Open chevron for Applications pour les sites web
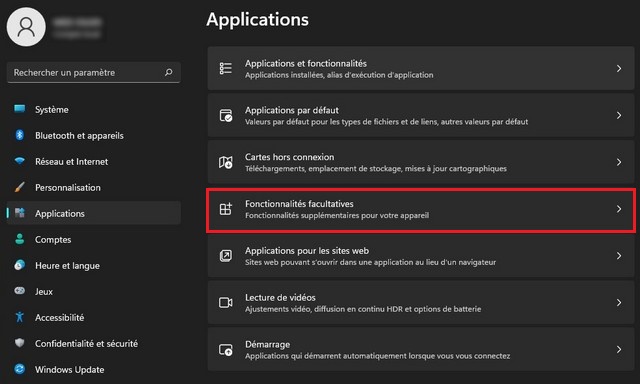Viewport: 640px width, 384px height. tap(619, 256)
